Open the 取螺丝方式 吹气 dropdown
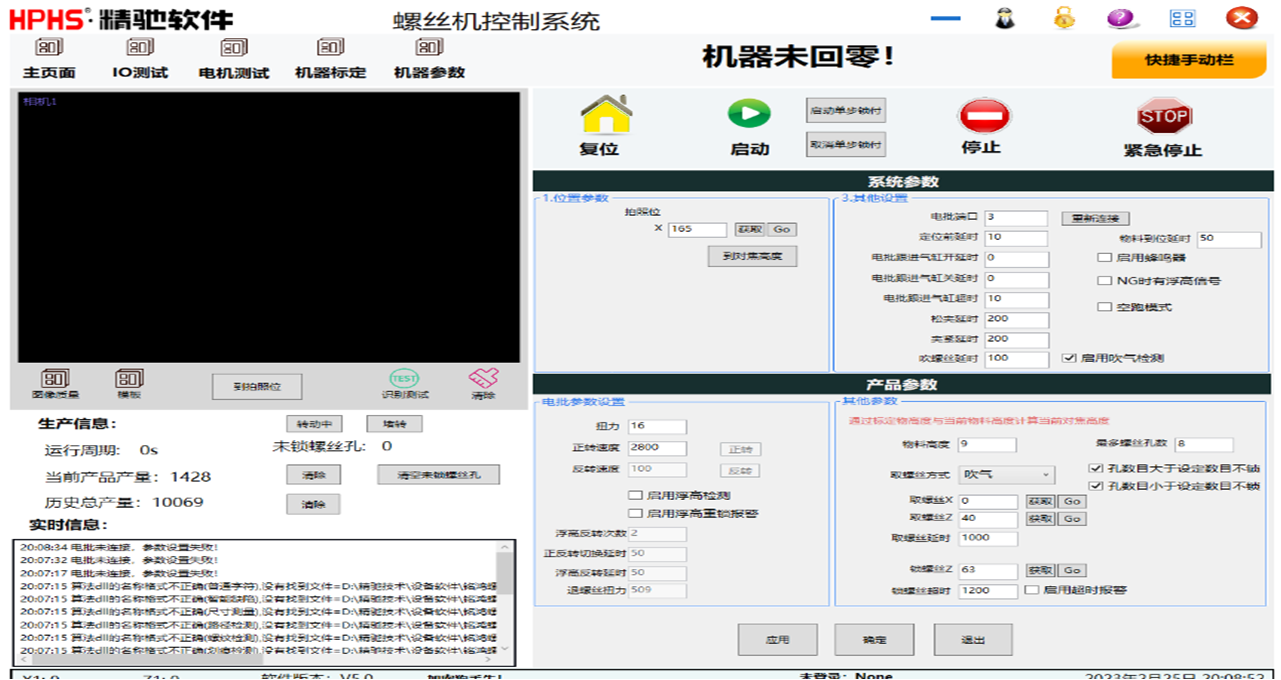The width and height of the screenshot is (1281, 680). pyautogui.click(x=1006, y=474)
